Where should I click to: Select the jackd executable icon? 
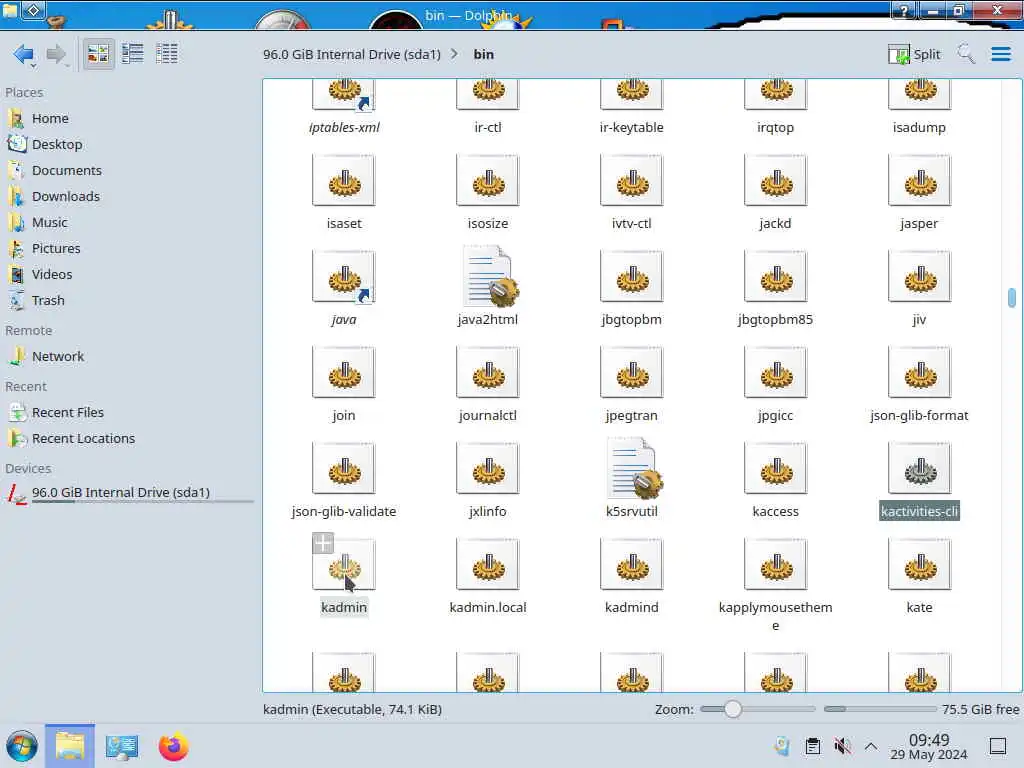point(775,181)
